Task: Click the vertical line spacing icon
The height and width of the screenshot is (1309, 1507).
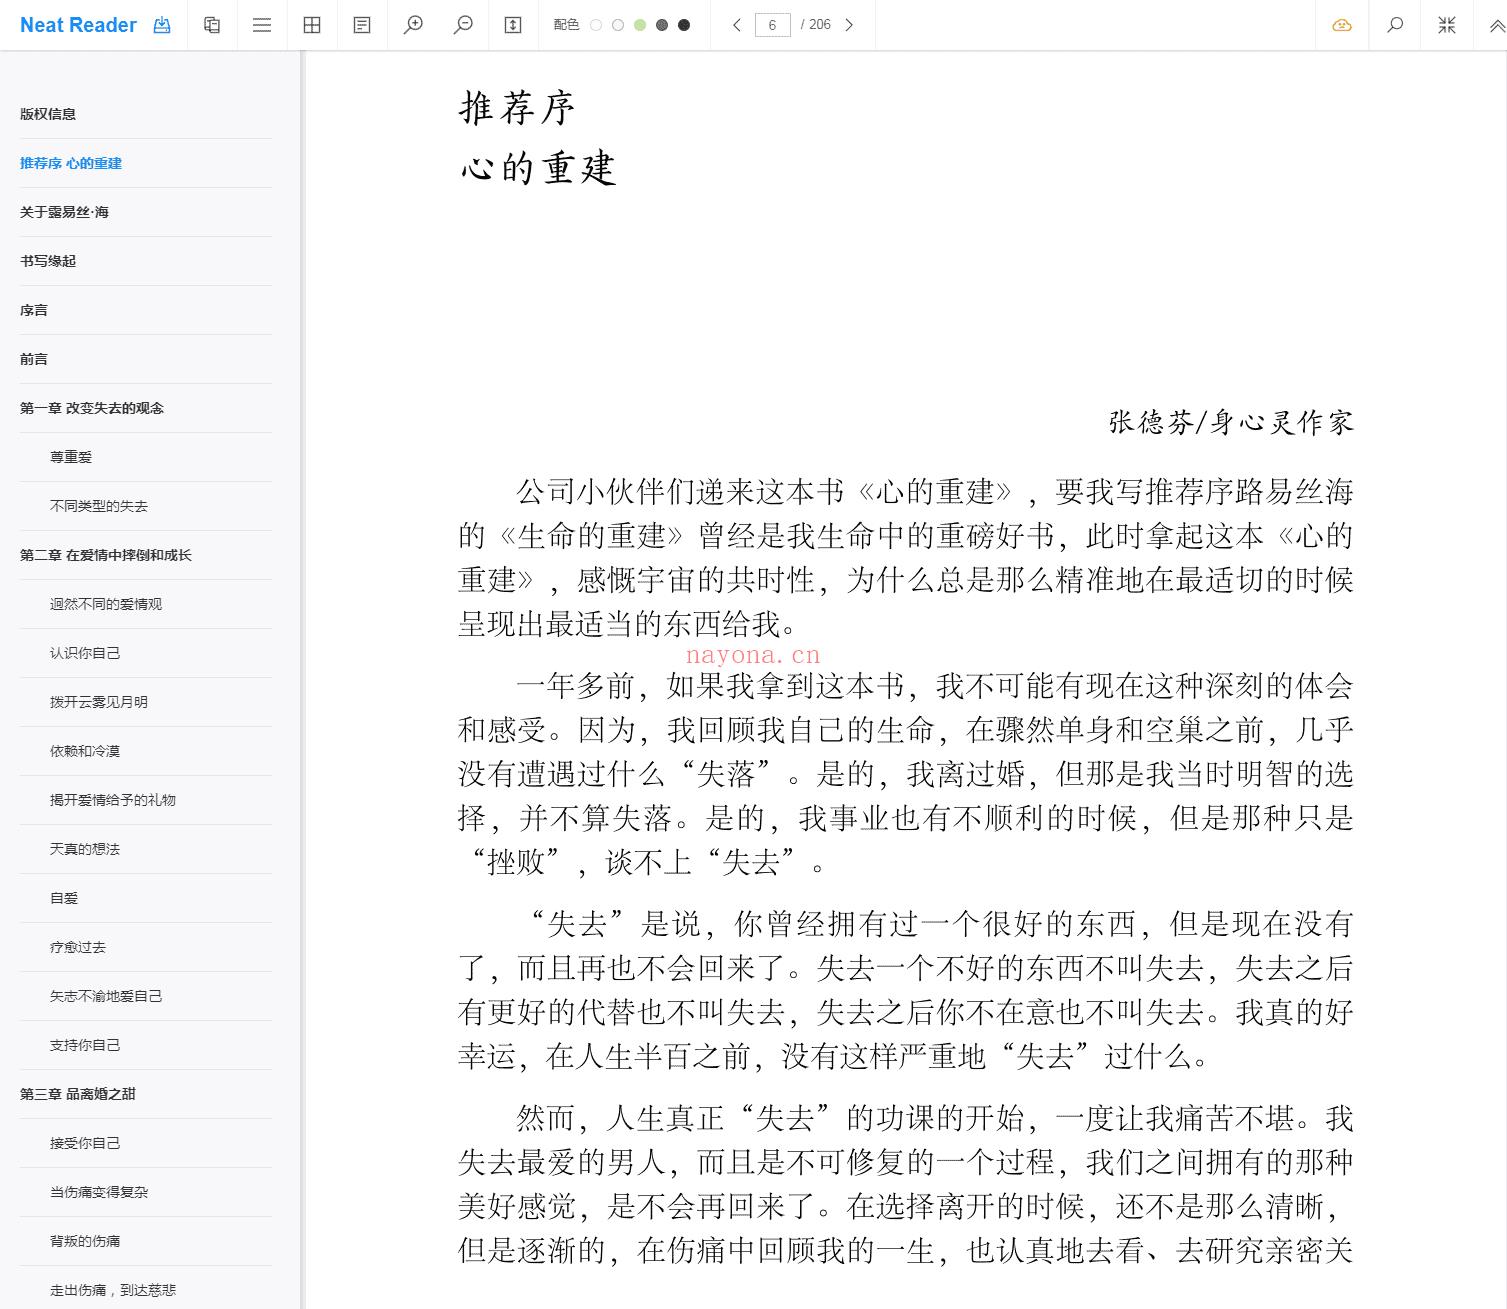Action: pos(513,25)
